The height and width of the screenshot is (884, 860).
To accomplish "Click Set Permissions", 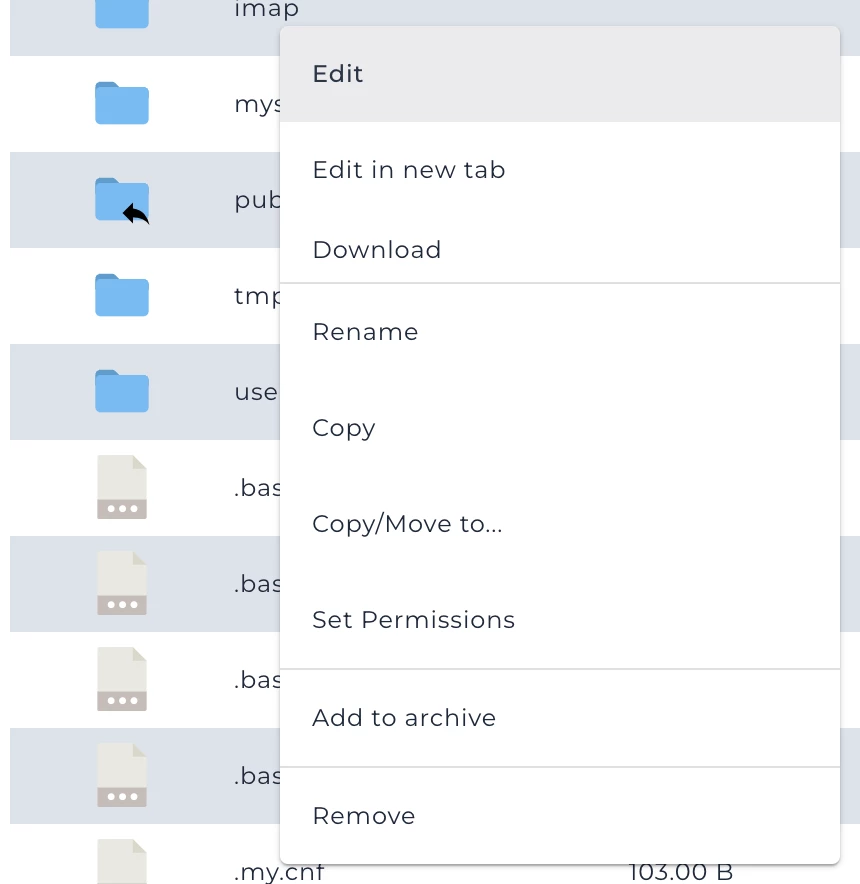I will point(413,620).
